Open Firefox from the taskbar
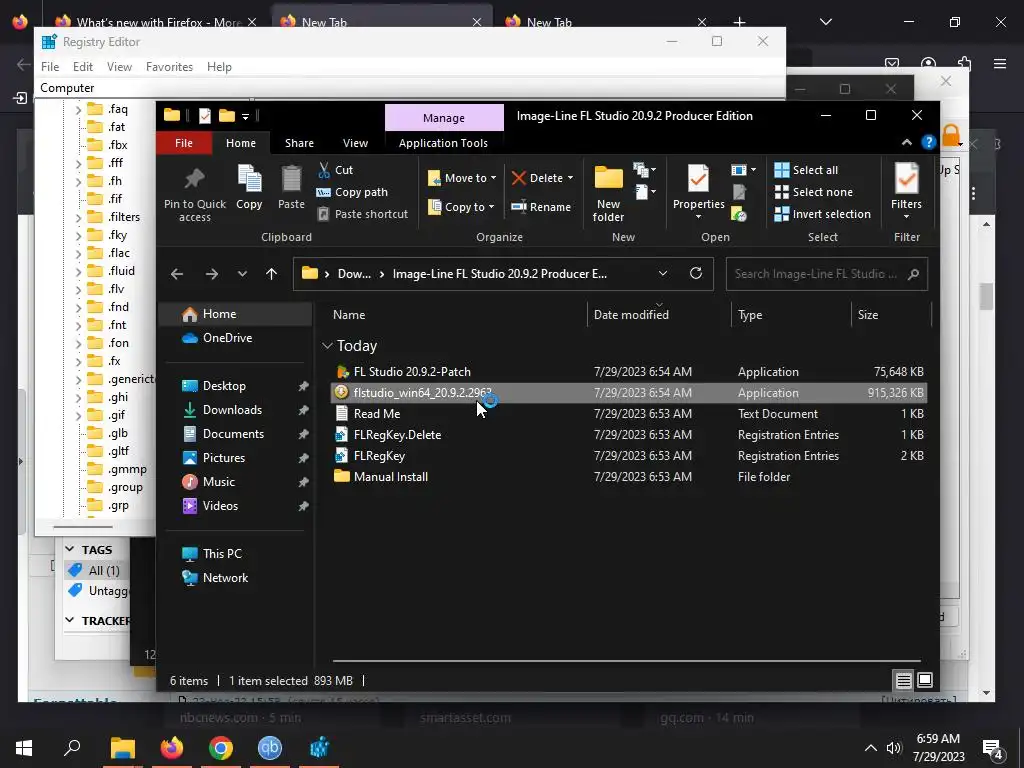The height and width of the screenshot is (768, 1024). tap(172, 748)
